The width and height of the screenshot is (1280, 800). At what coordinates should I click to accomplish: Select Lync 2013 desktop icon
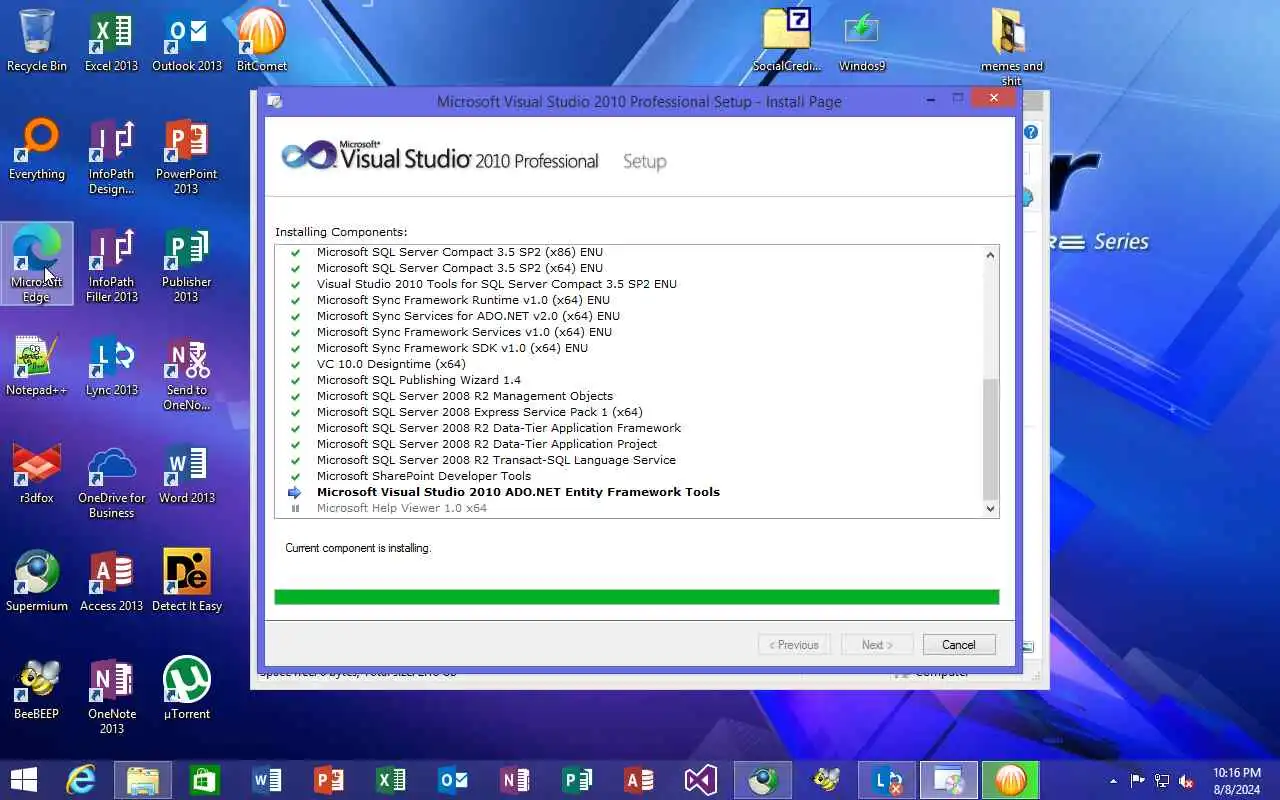click(x=111, y=366)
